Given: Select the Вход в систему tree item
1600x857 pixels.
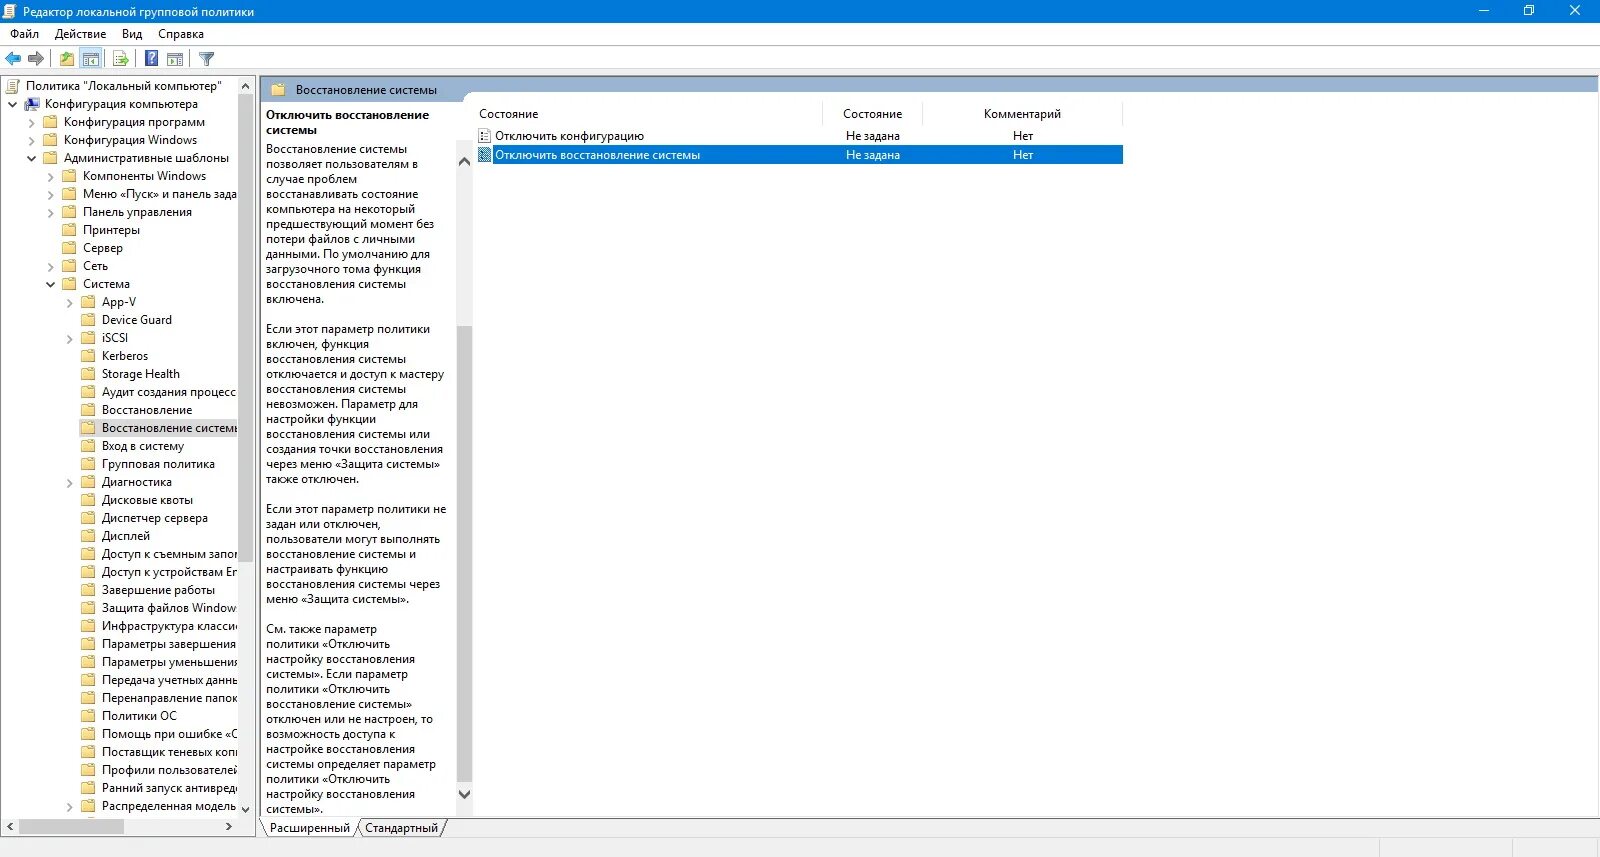Looking at the screenshot, I should (x=143, y=446).
